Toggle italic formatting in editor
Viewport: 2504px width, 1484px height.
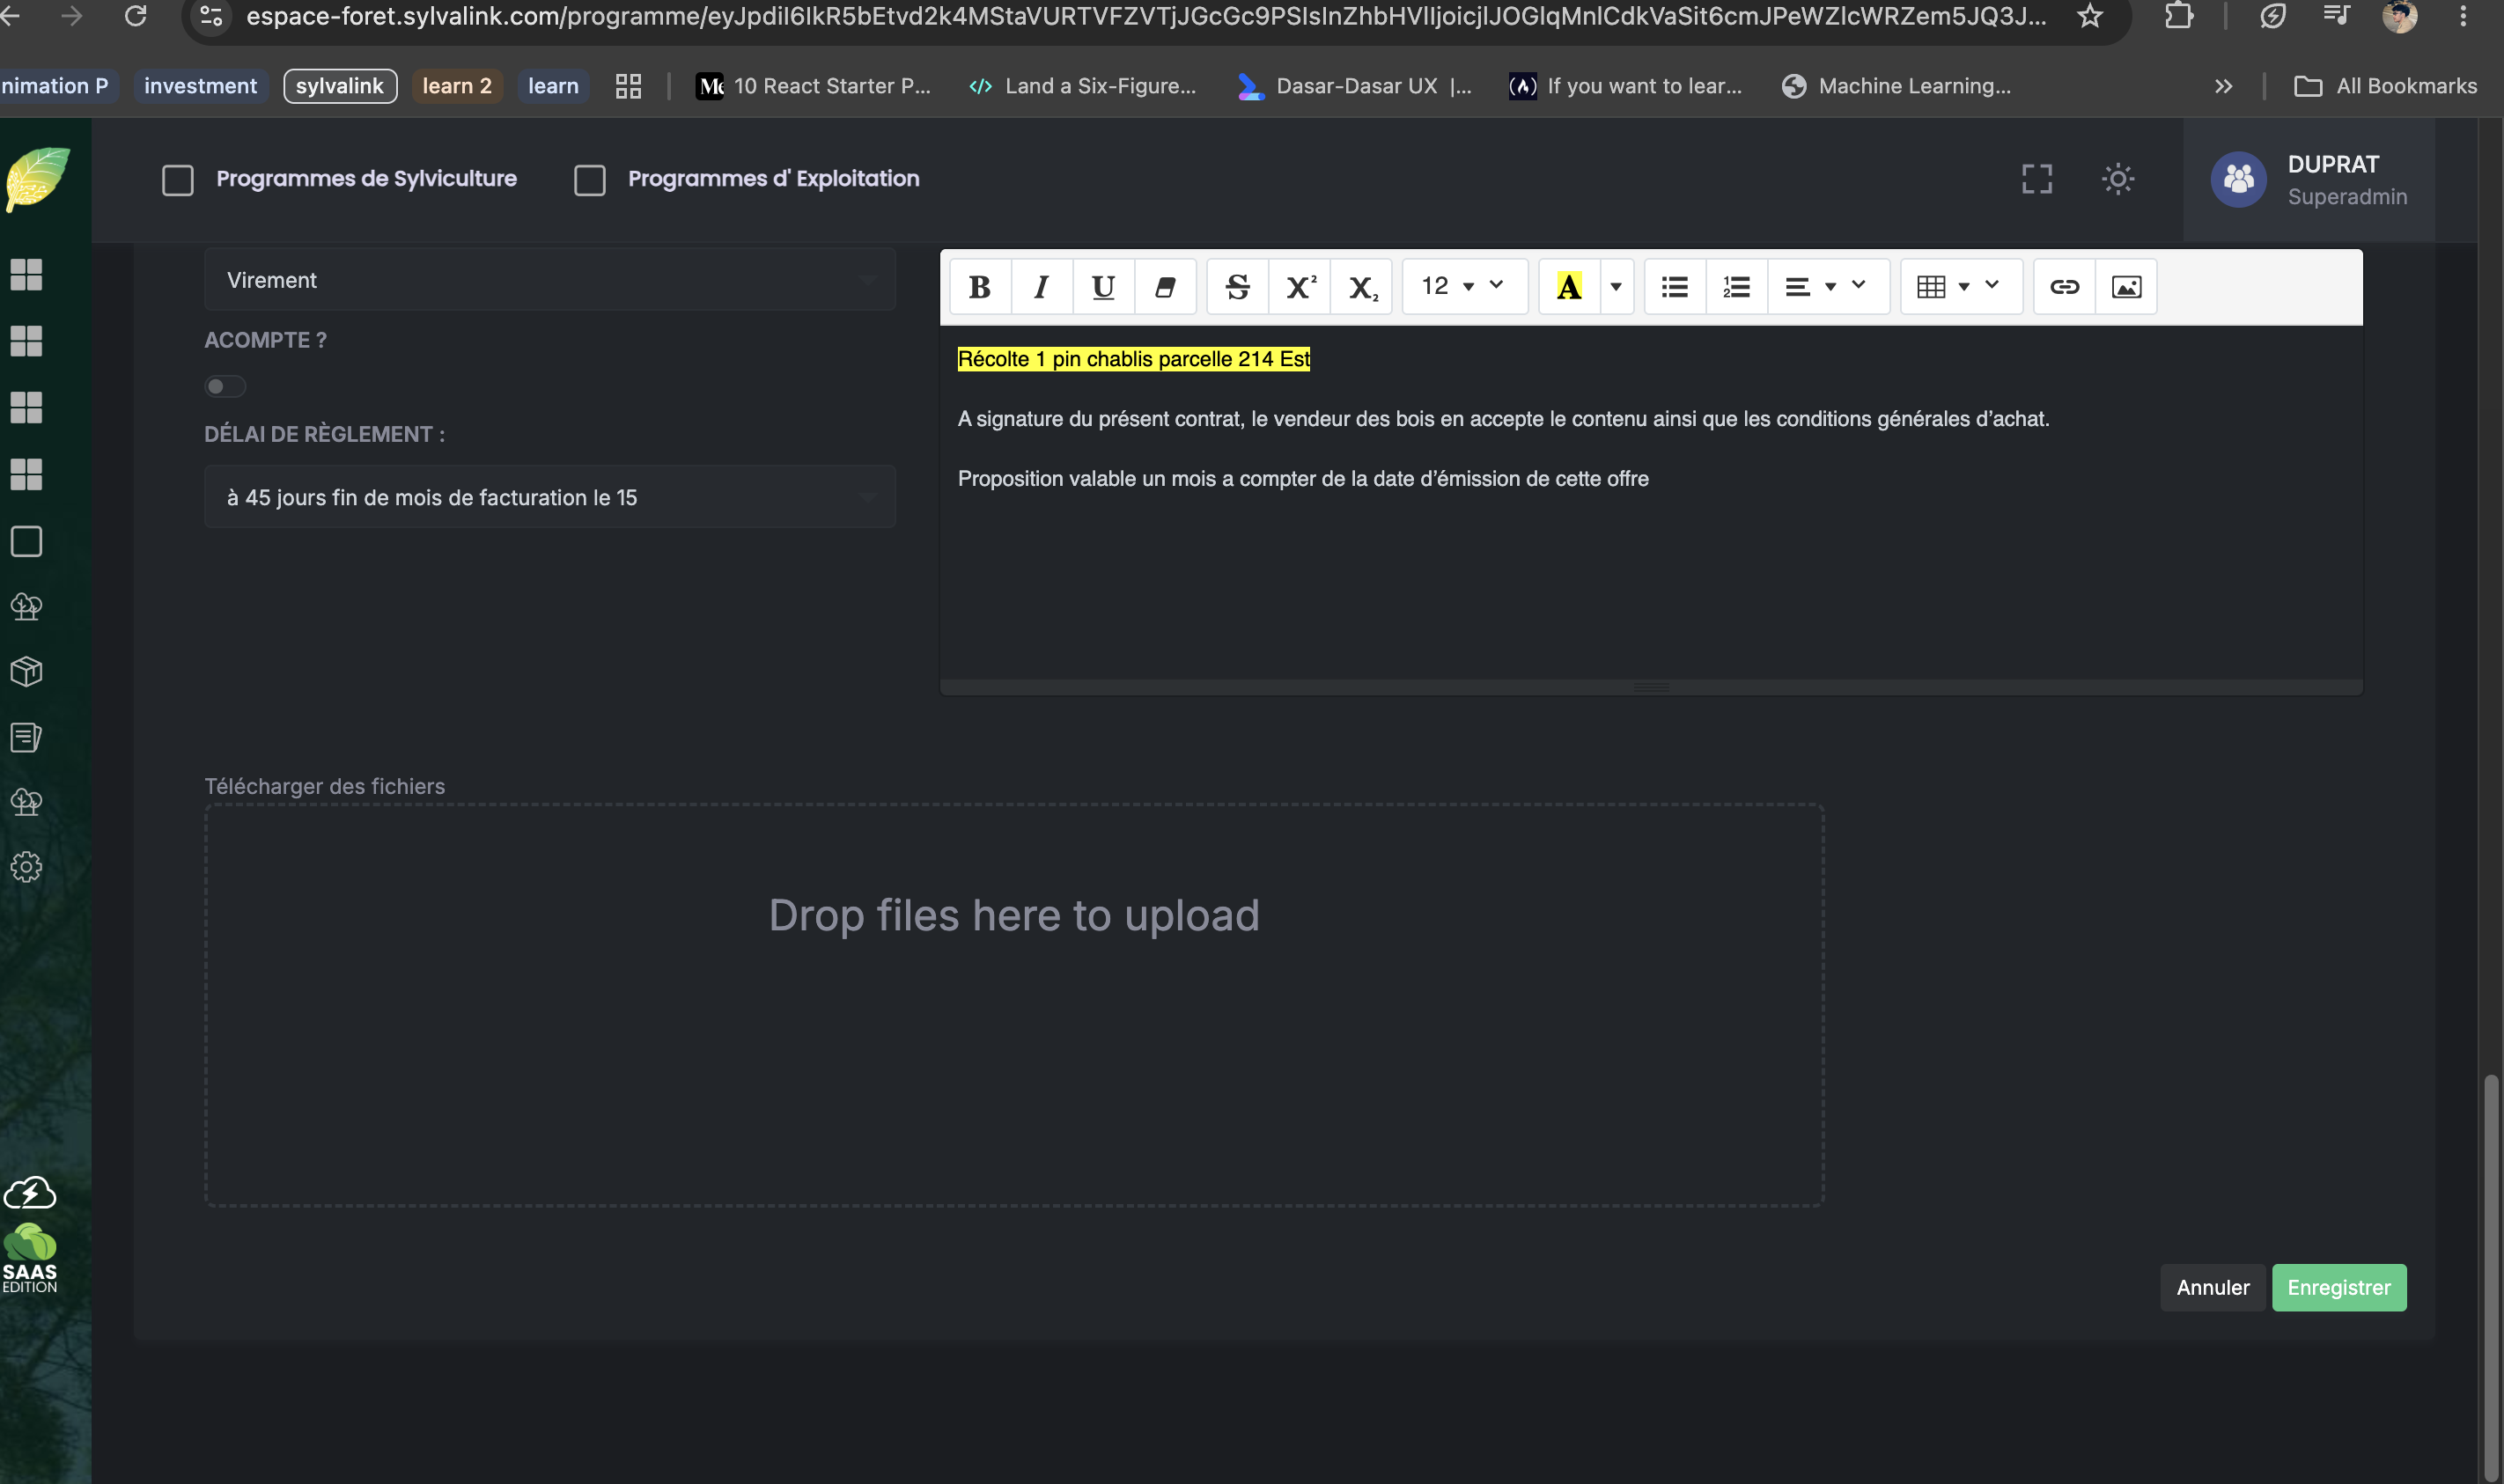1041,287
